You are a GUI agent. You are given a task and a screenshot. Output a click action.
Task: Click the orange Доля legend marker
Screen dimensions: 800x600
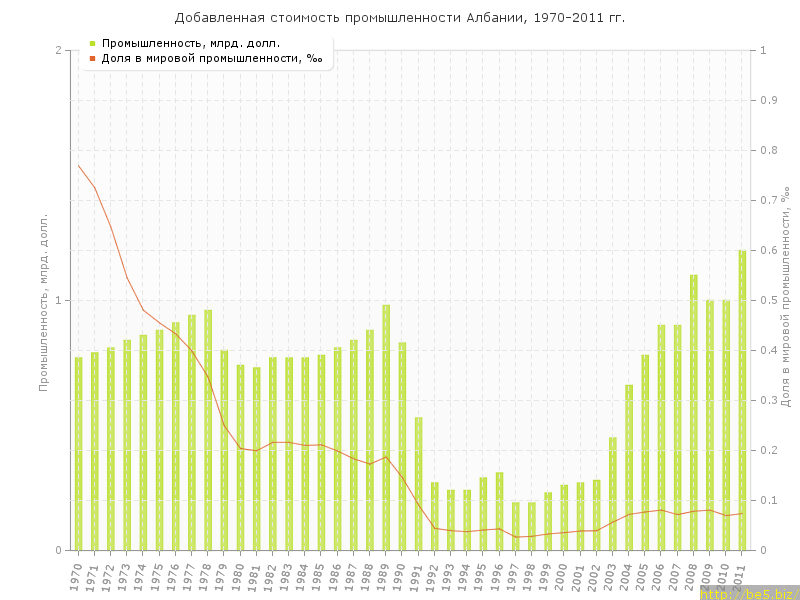coord(92,58)
